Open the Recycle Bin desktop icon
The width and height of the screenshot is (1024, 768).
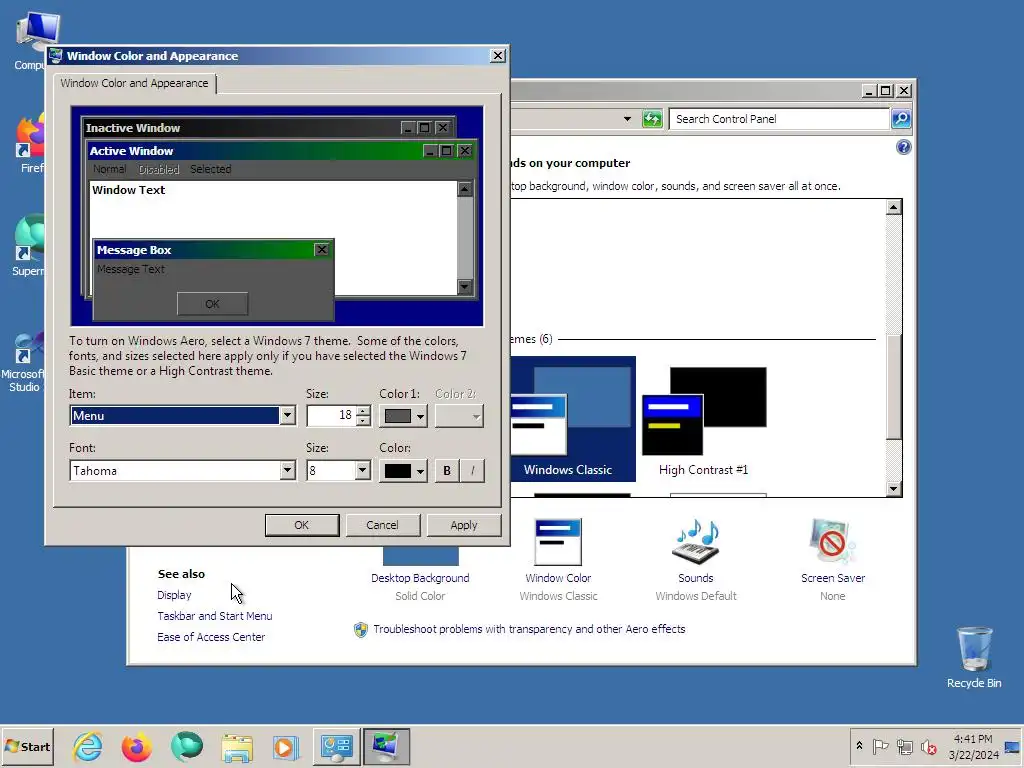[x=974, y=657]
